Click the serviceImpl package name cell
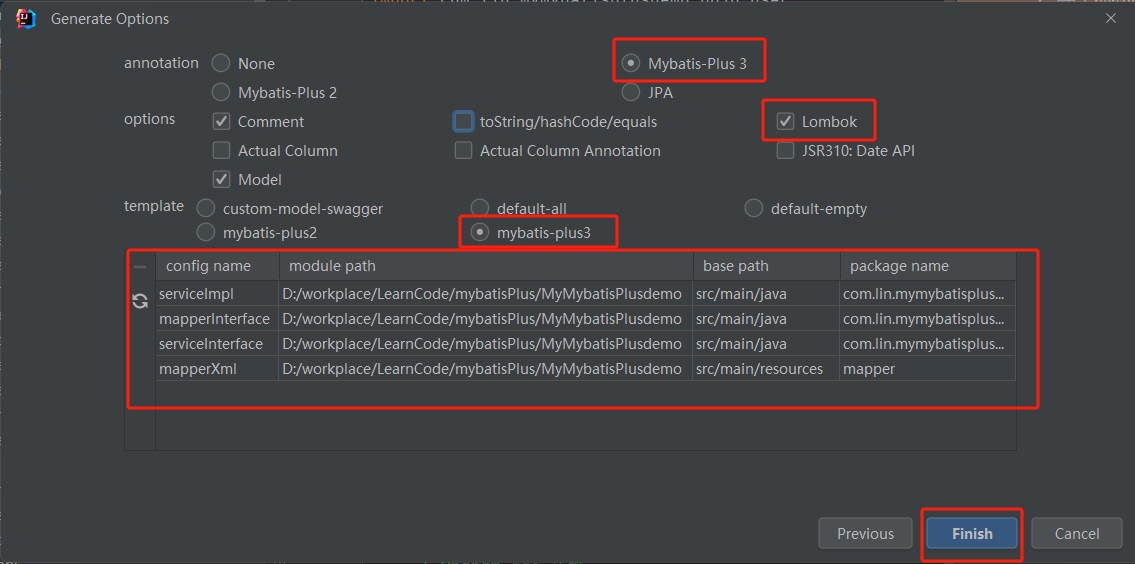Image resolution: width=1135 pixels, height=564 pixels. [x=927, y=294]
